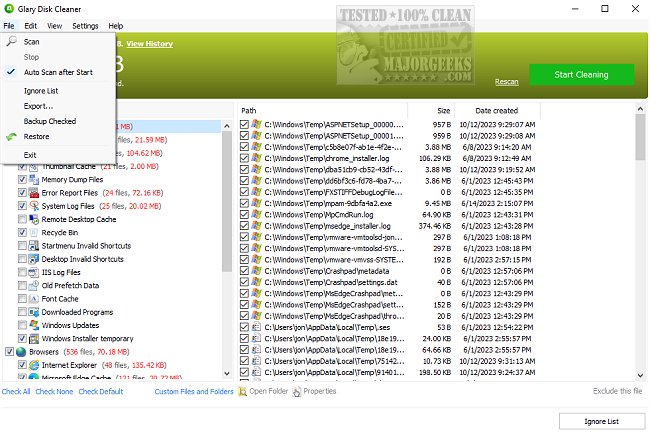Click the Recycle Bin icon

point(34,233)
